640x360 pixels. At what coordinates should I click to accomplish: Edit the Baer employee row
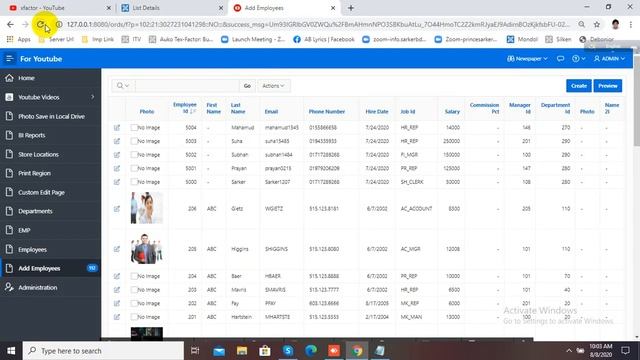pos(117,276)
